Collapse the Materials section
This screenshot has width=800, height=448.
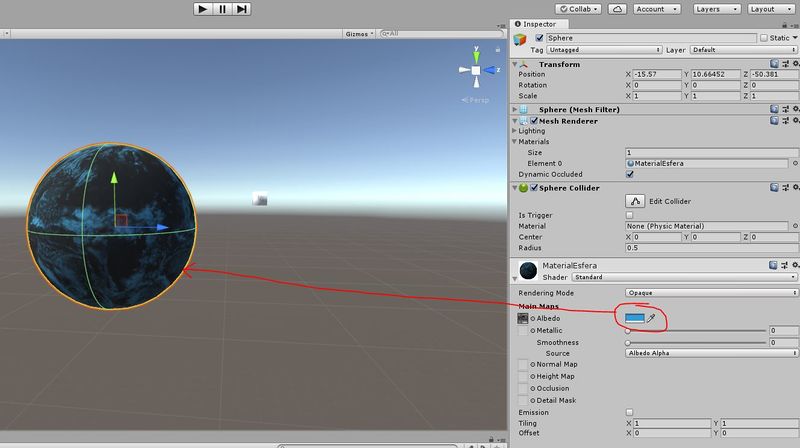point(514,141)
